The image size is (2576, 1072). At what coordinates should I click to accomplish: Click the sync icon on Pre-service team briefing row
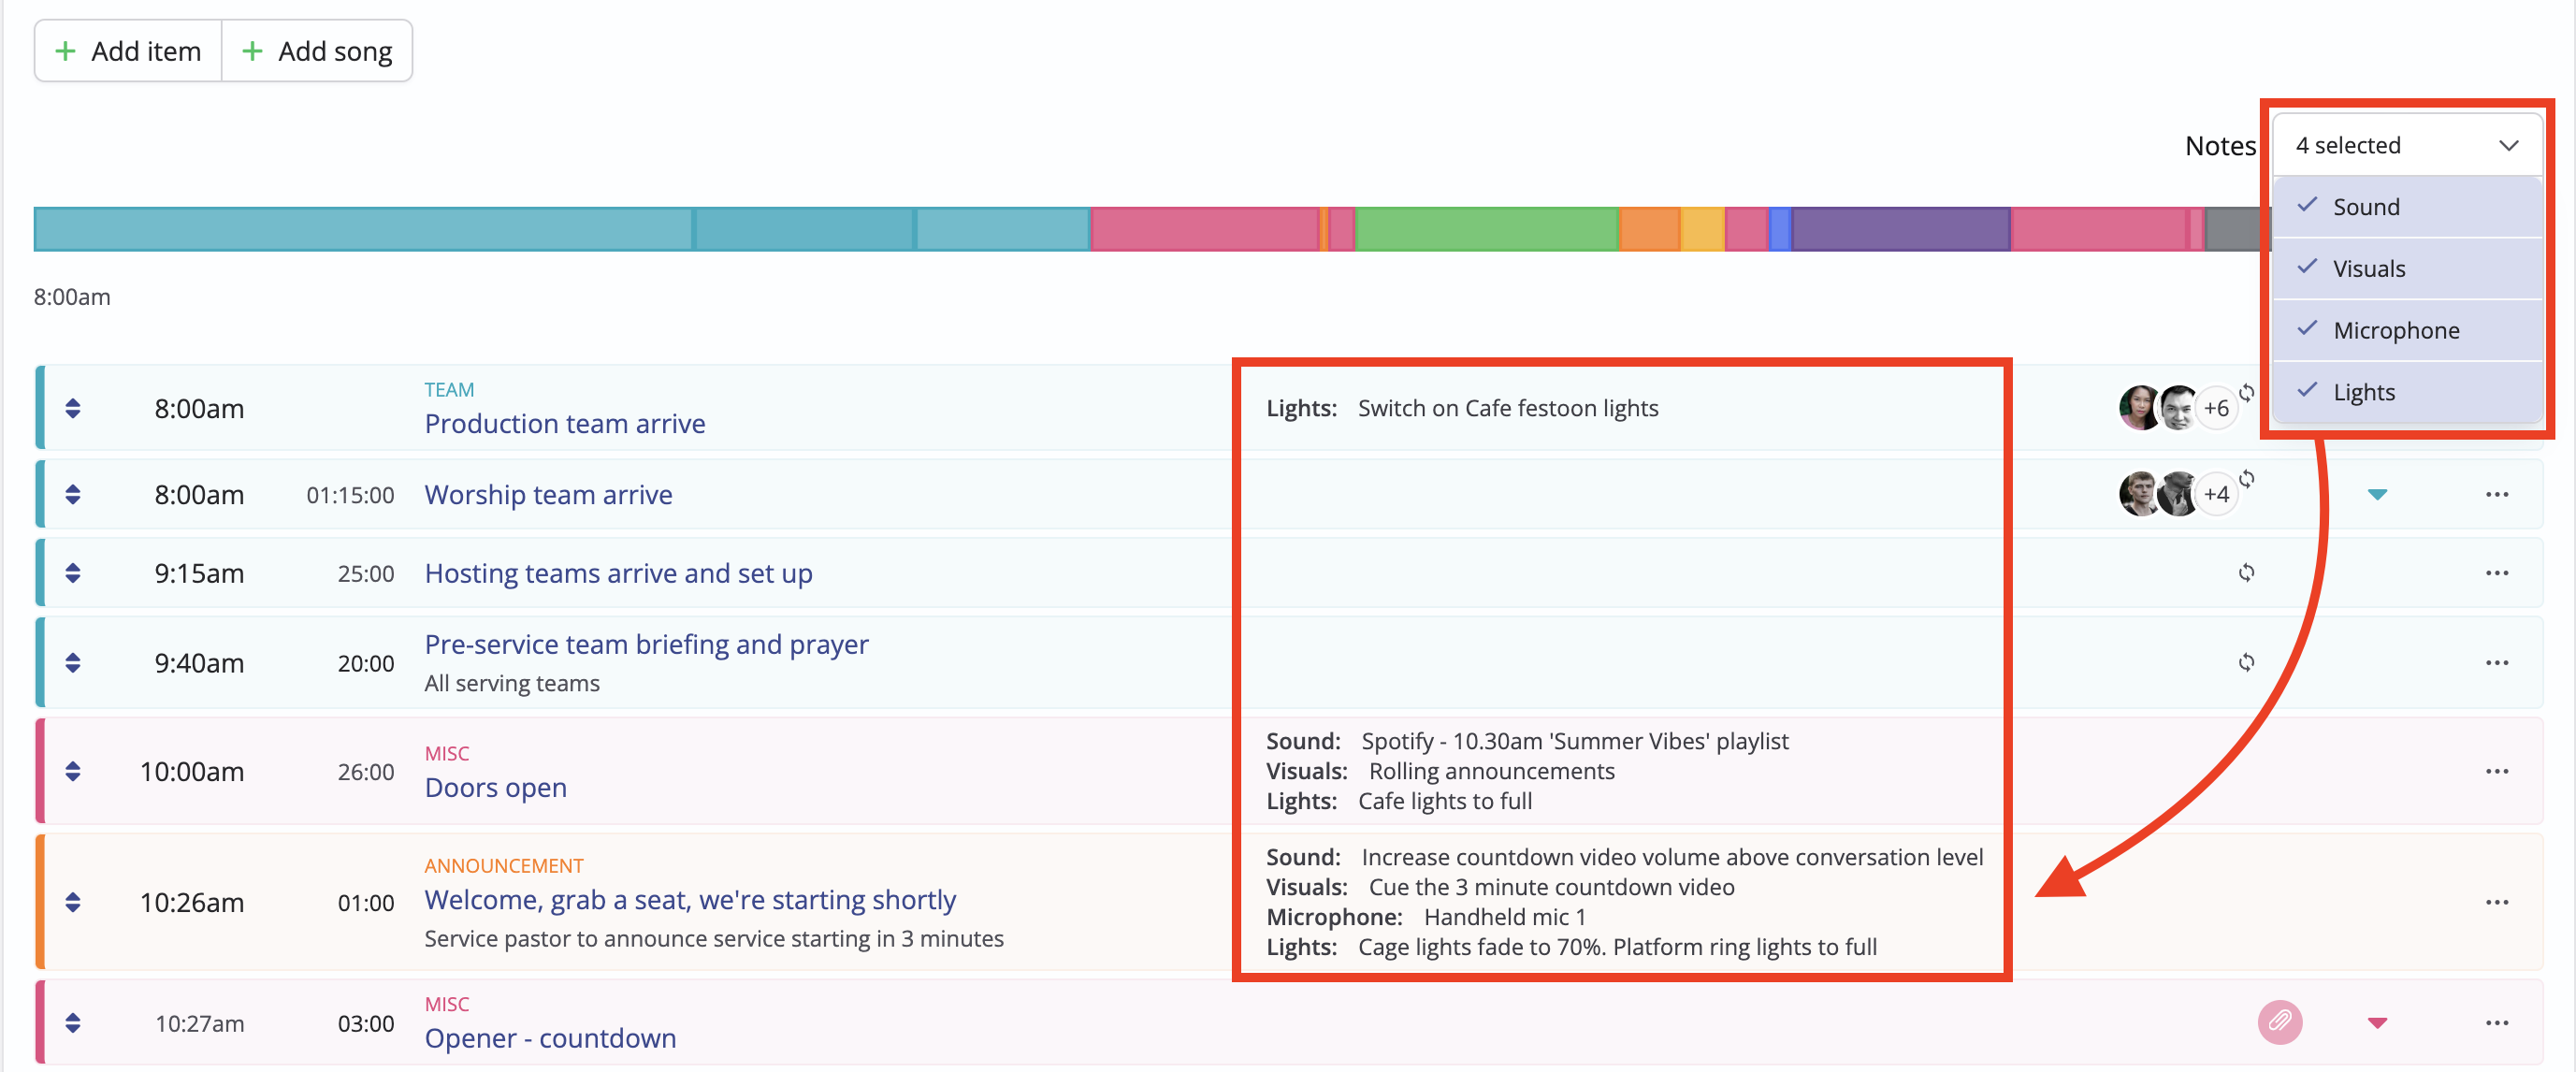[2247, 663]
